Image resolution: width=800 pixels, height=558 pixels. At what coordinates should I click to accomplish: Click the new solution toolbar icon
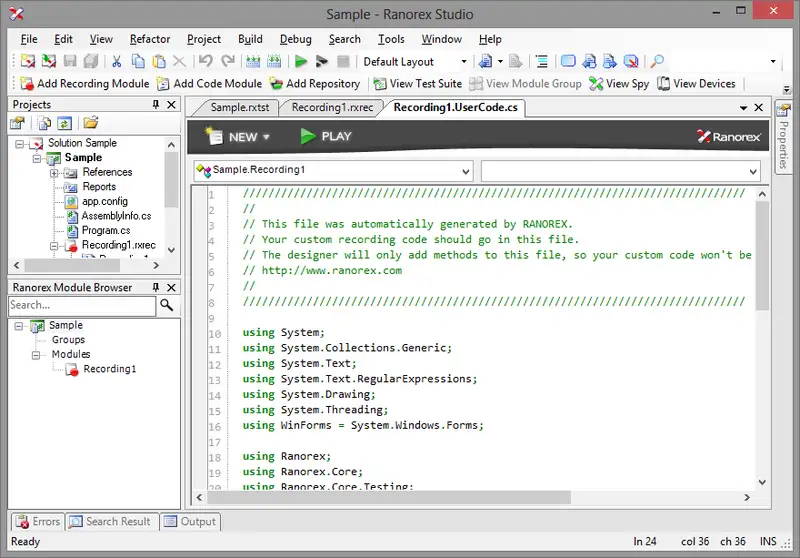click(x=28, y=61)
